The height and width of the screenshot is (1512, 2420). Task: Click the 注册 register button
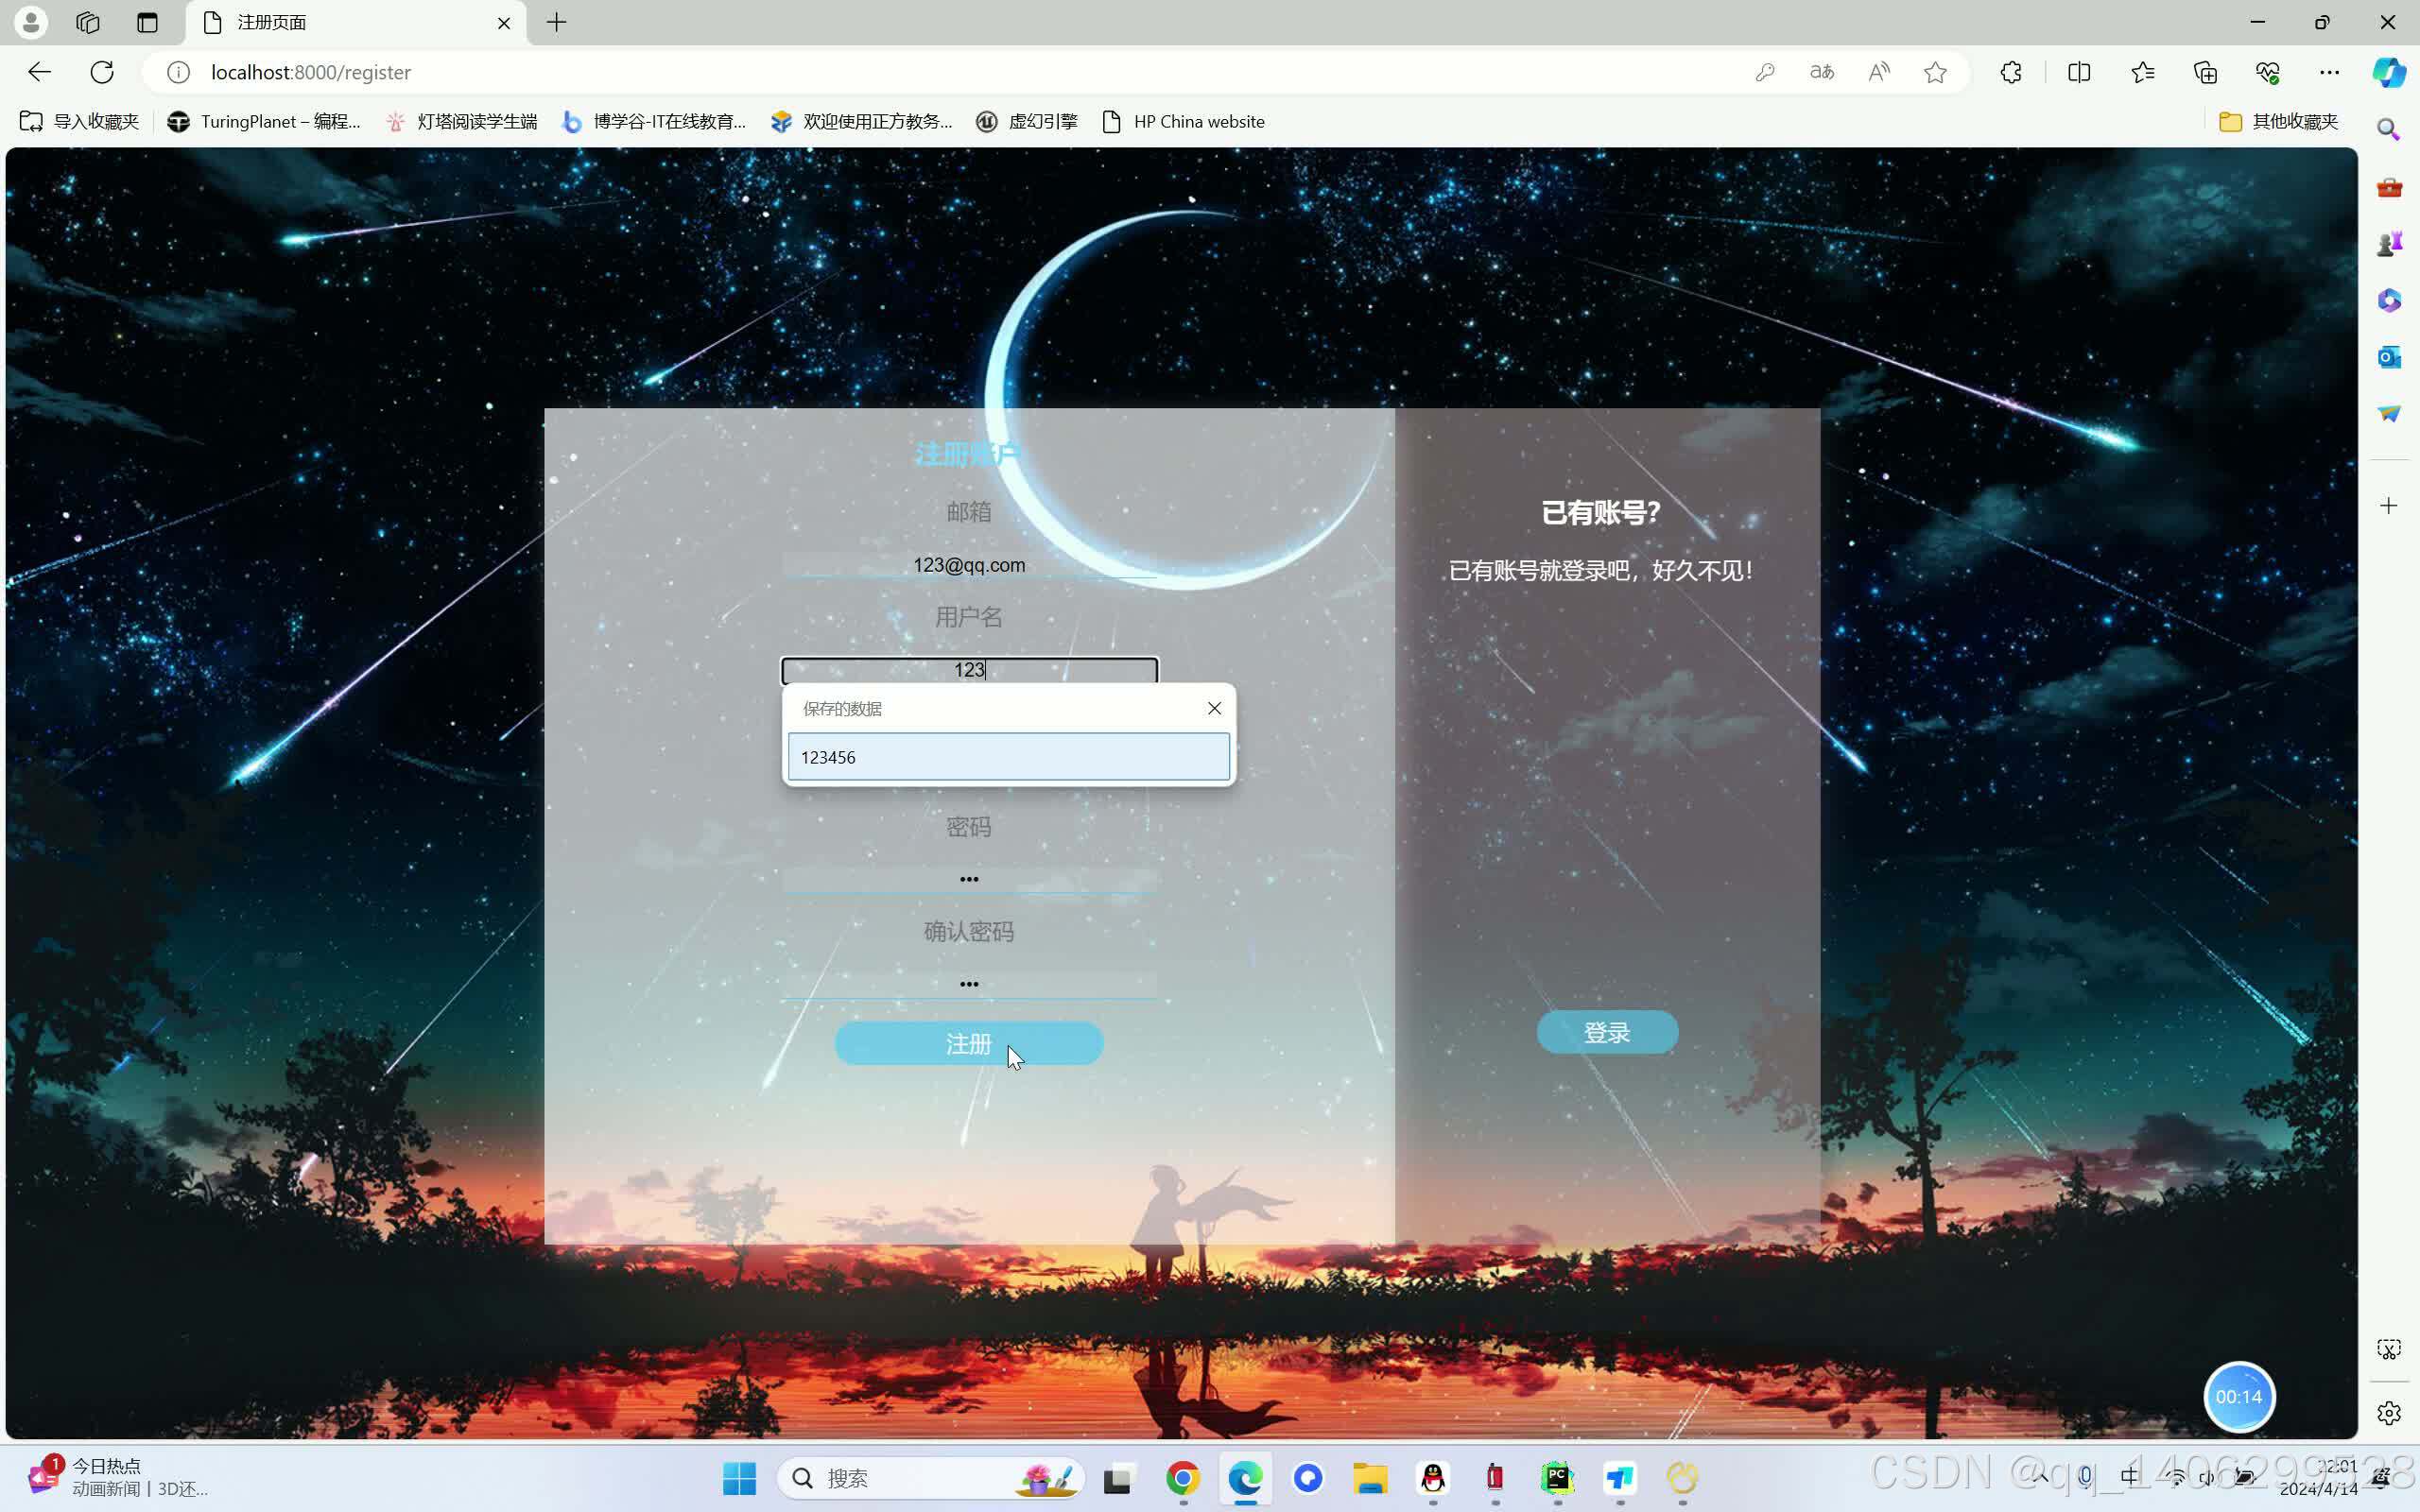pyautogui.click(x=968, y=1043)
